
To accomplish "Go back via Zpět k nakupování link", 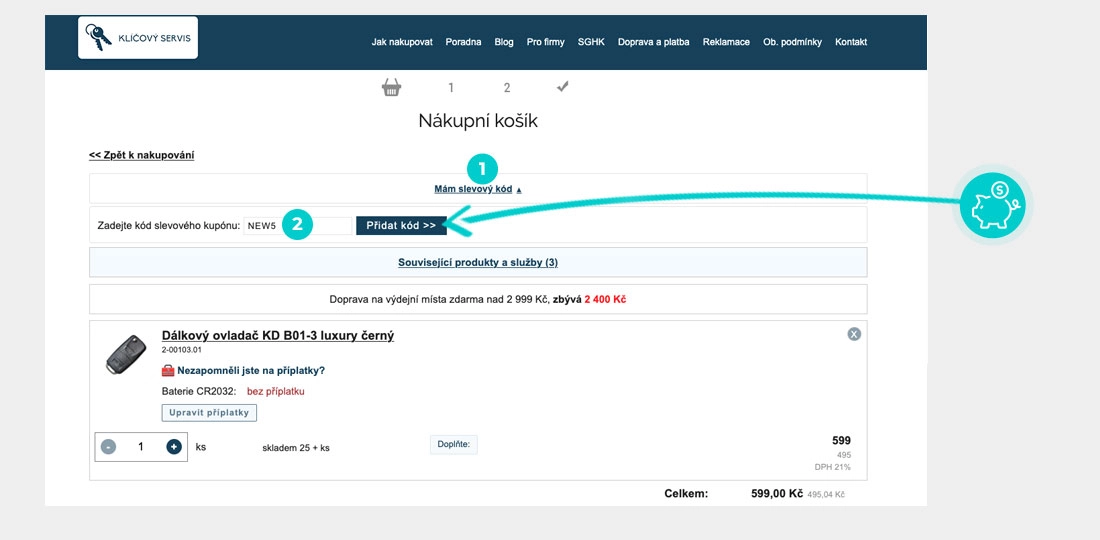I will 141,155.
